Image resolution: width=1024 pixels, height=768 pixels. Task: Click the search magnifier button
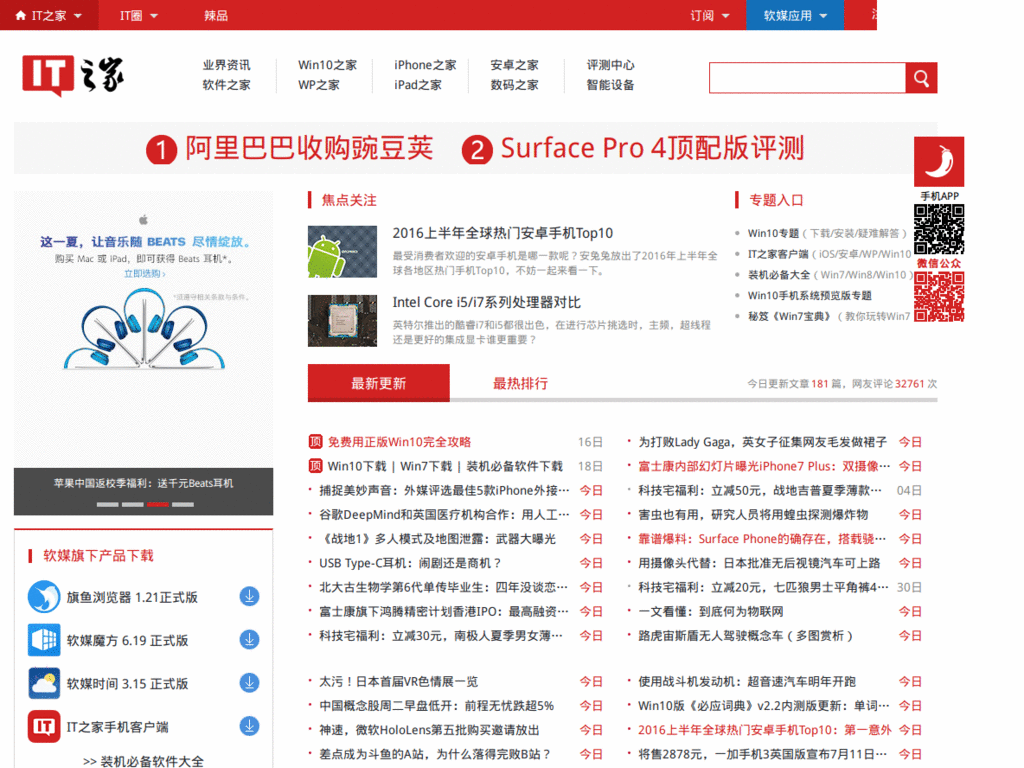(921, 78)
